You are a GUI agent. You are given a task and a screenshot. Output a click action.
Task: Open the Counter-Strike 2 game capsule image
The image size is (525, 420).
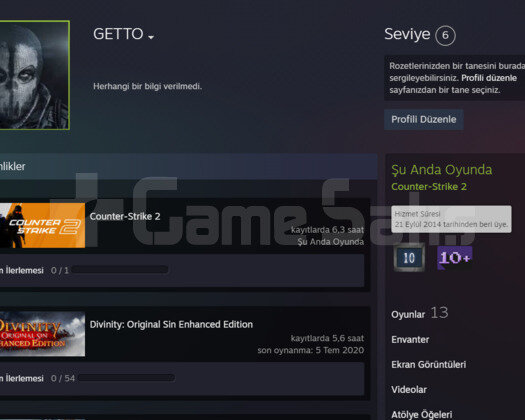tap(42, 225)
